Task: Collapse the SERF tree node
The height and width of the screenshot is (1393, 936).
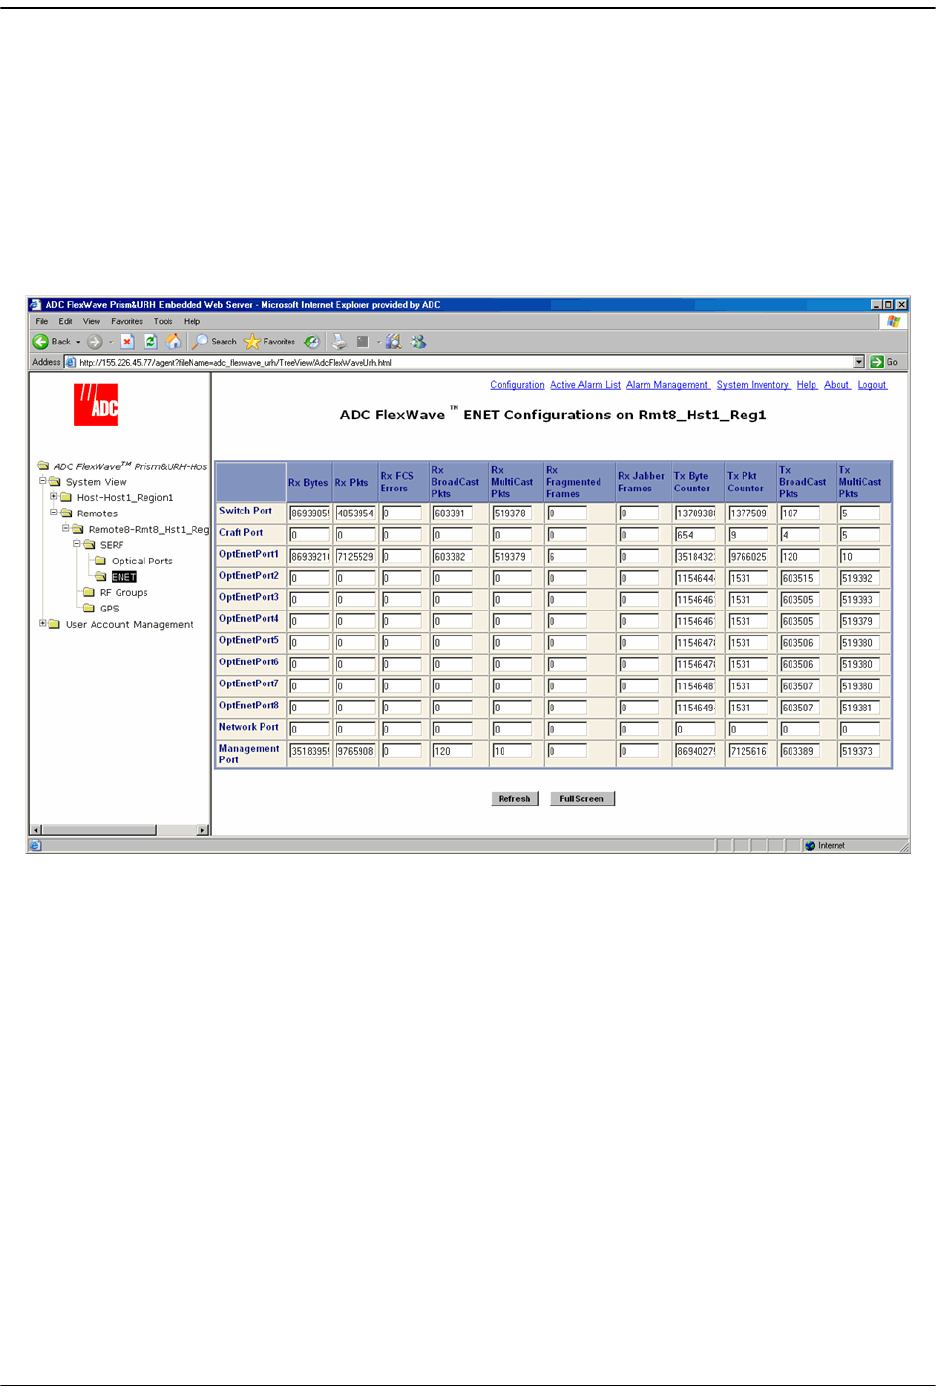Action: coord(77,544)
